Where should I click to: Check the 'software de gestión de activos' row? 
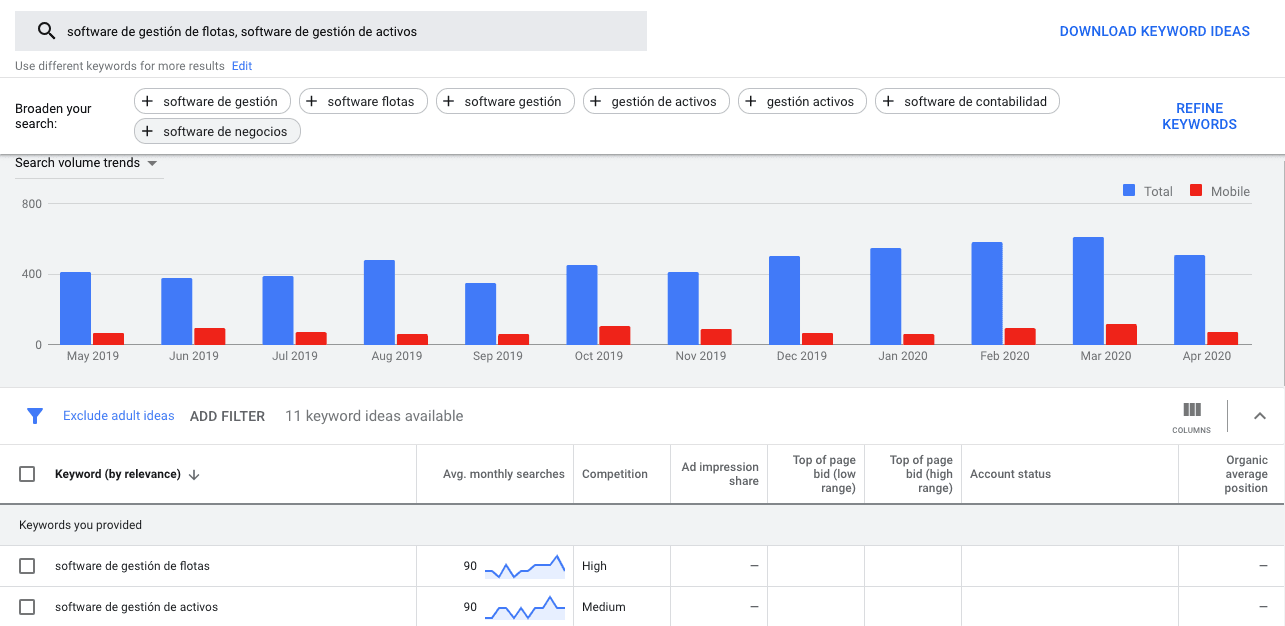[27, 607]
